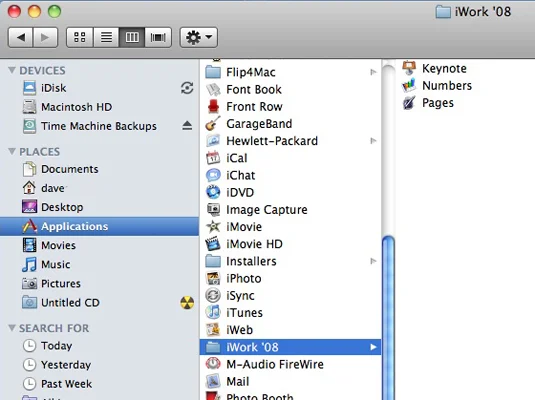This screenshot has width=535, height=400.
Task: Select the GarageBand guitar icon
Action: (x=213, y=124)
